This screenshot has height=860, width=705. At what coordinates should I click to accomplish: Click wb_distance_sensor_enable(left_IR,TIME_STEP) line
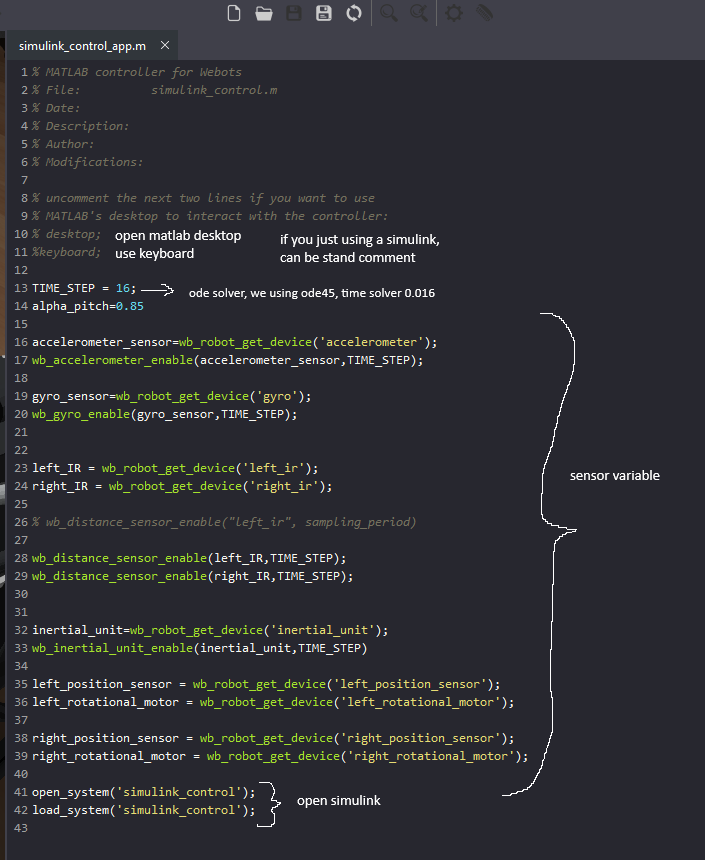tap(189, 558)
